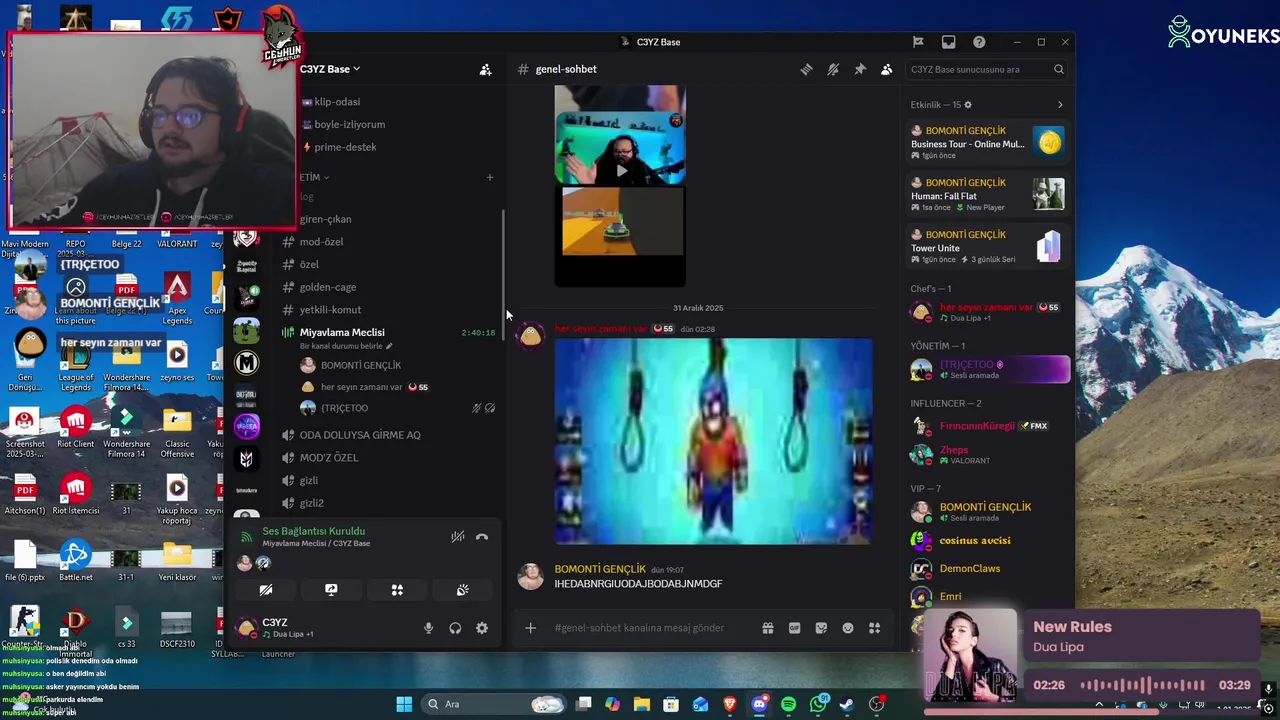The width and height of the screenshot is (1280, 720).
Task: Open Business Tour activity card
Action: pos(988,143)
